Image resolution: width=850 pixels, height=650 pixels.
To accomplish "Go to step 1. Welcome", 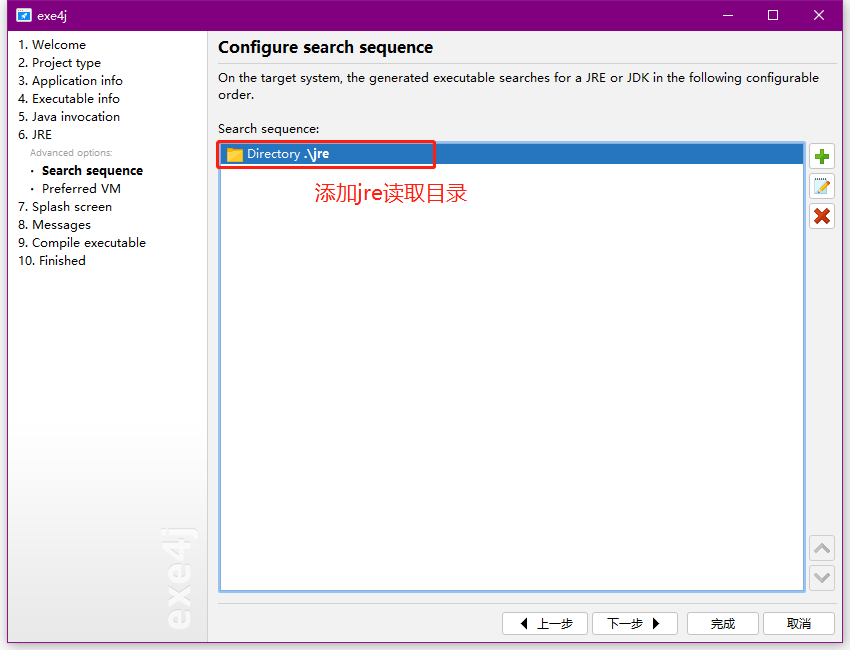I will pos(52,44).
